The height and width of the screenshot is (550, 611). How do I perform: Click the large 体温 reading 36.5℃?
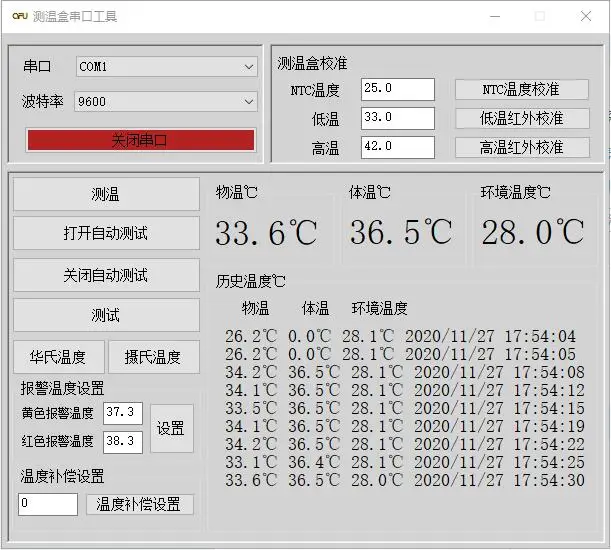(401, 232)
